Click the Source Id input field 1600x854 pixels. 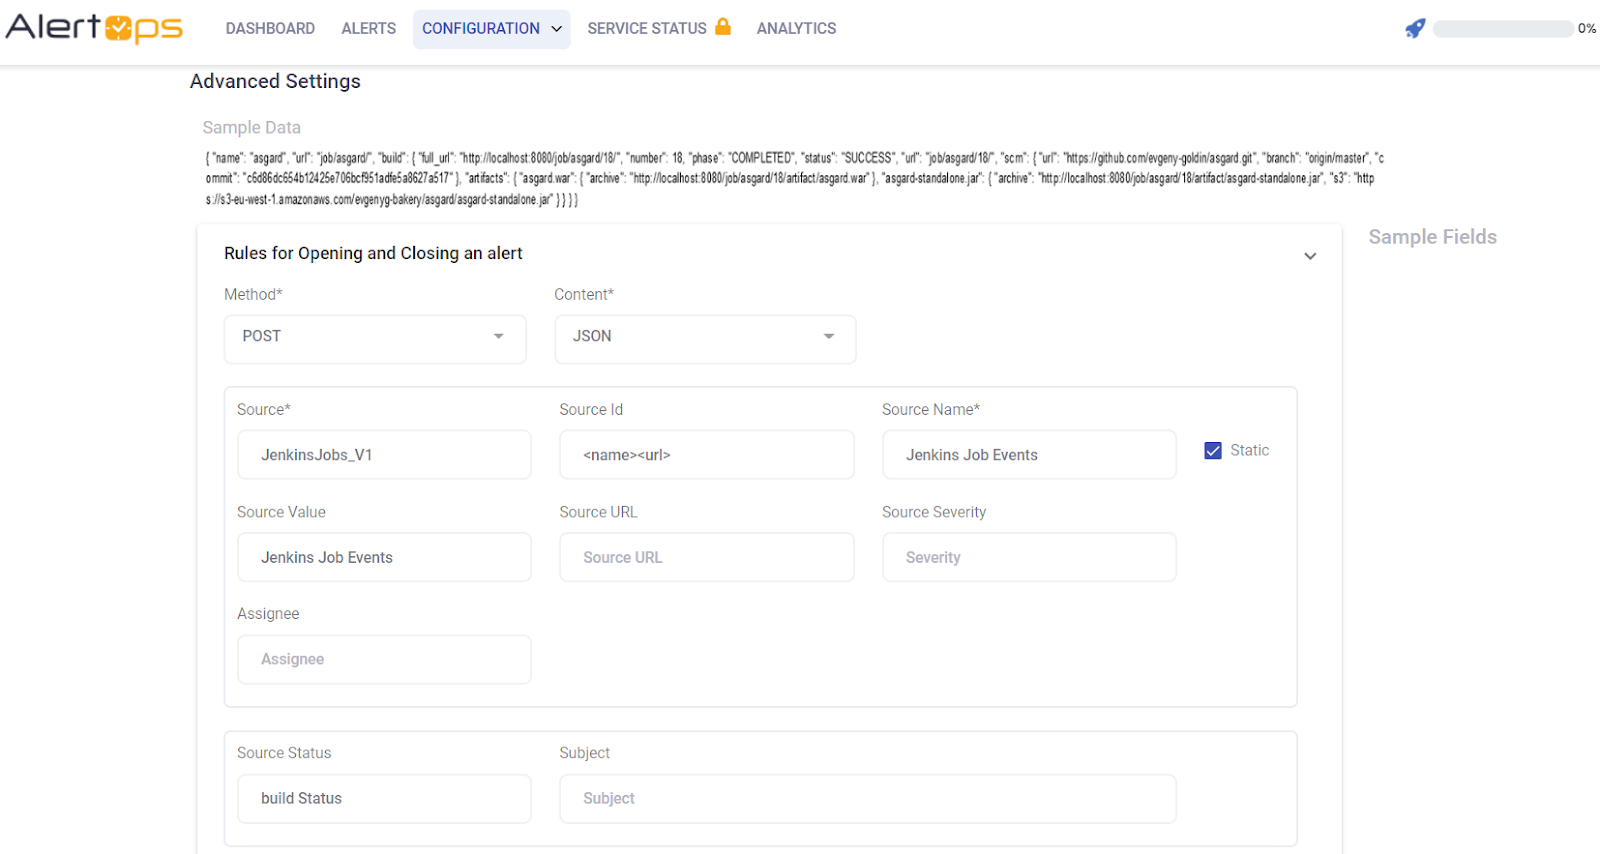coord(706,455)
